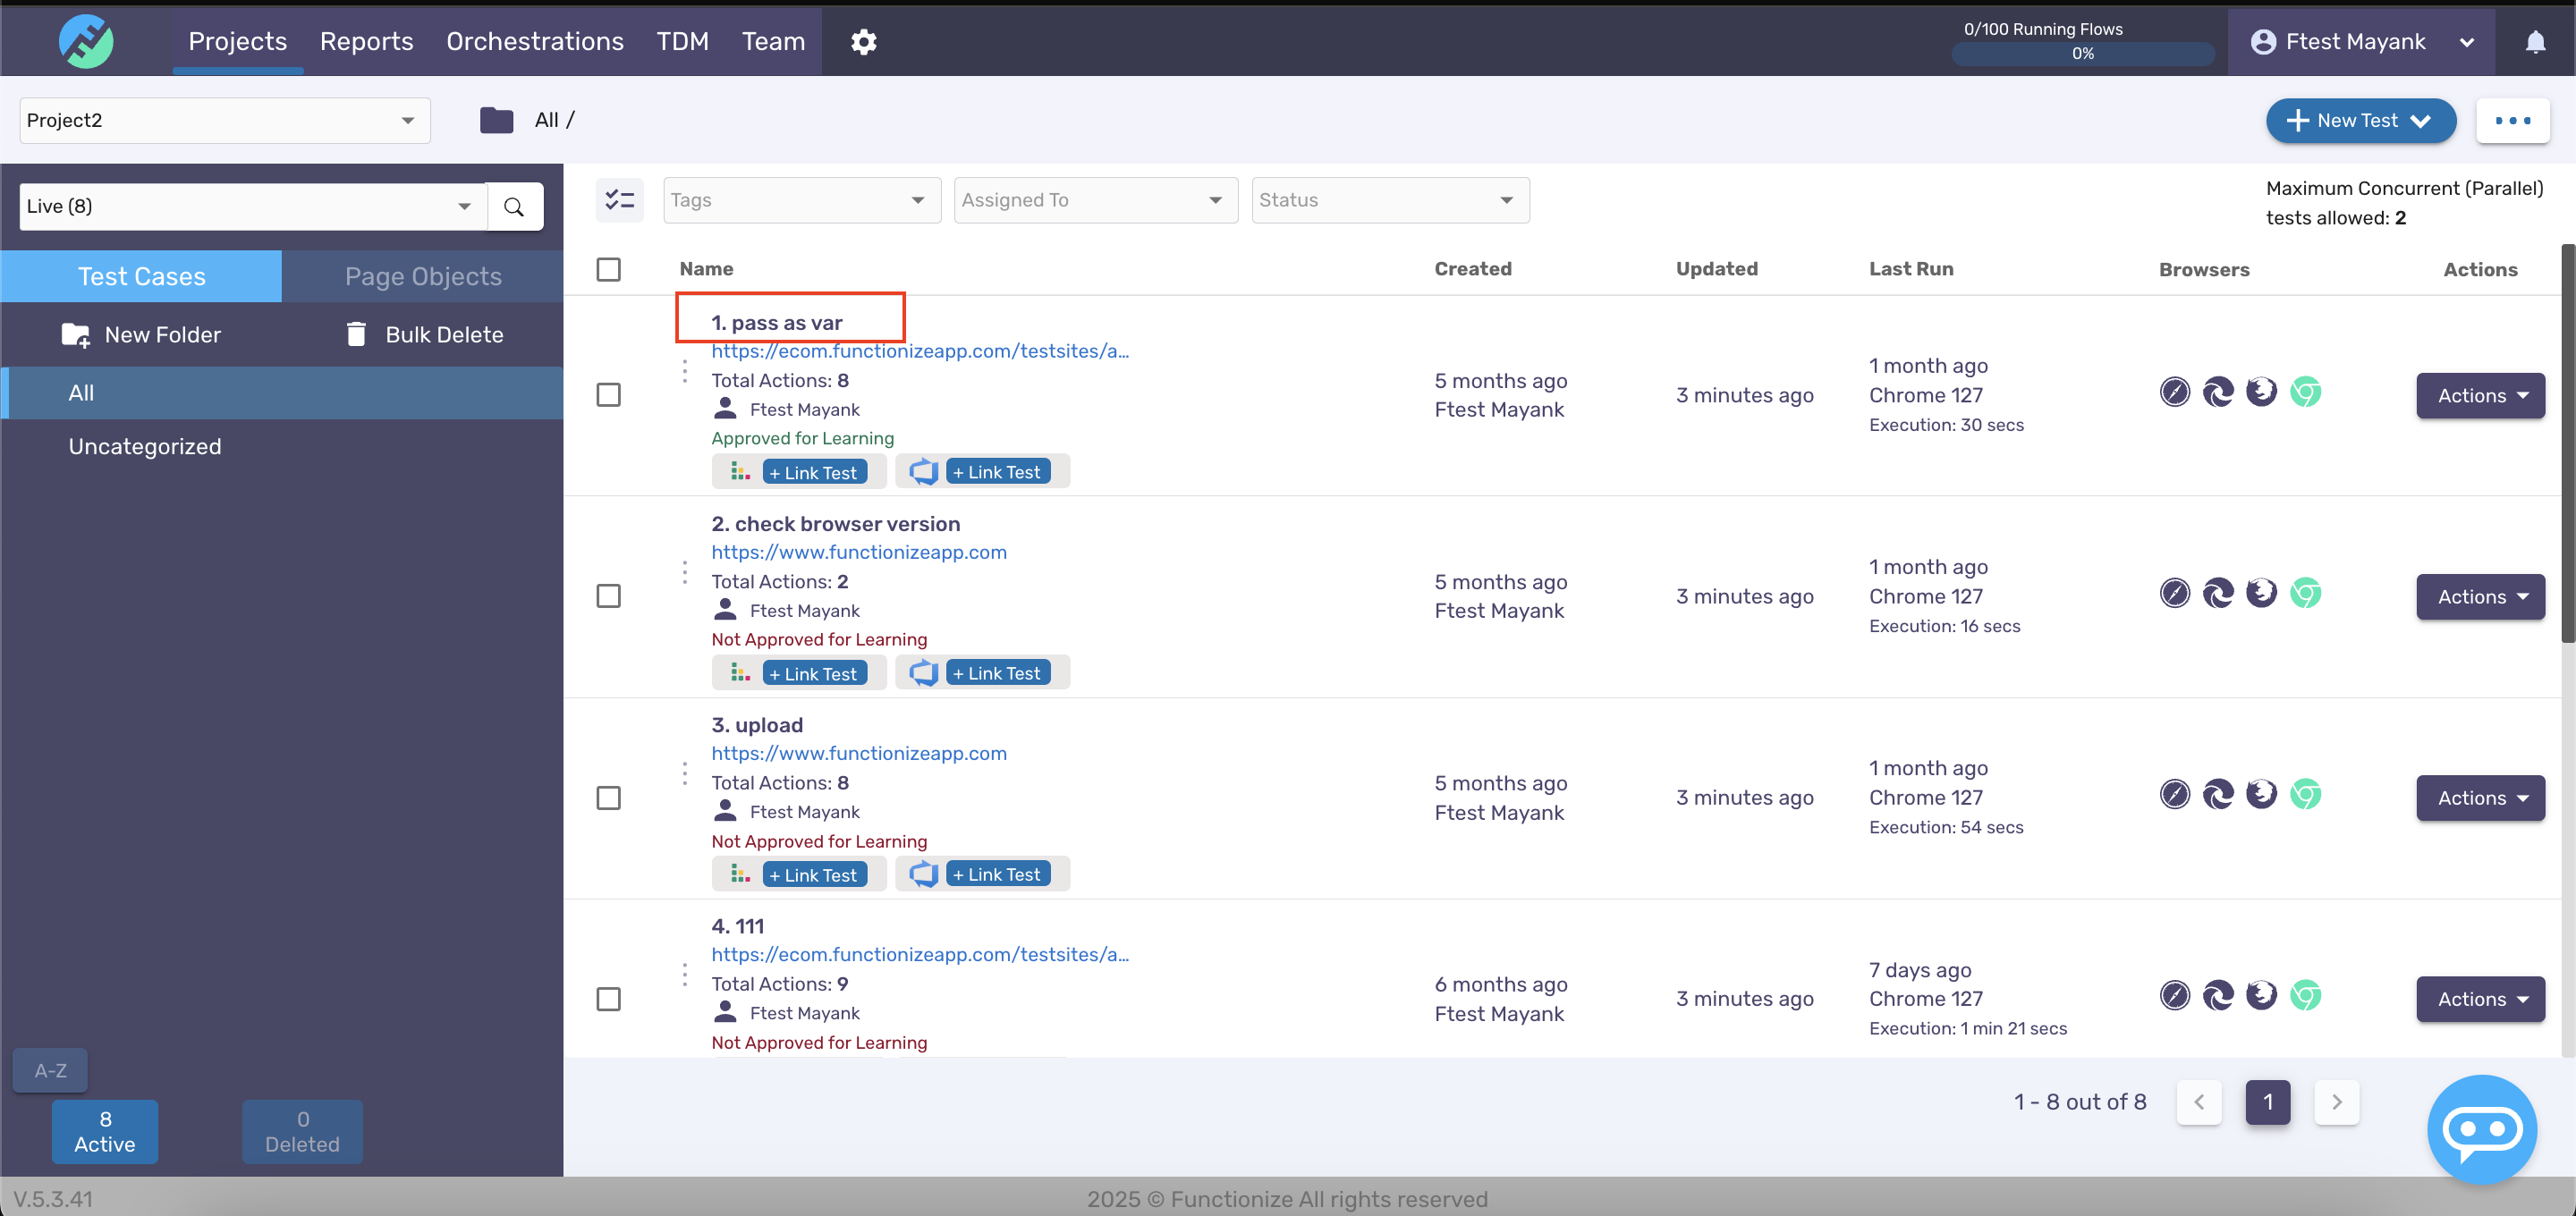Click the search magnifier icon
Screen dimensions: 2576x1216
point(514,206)
